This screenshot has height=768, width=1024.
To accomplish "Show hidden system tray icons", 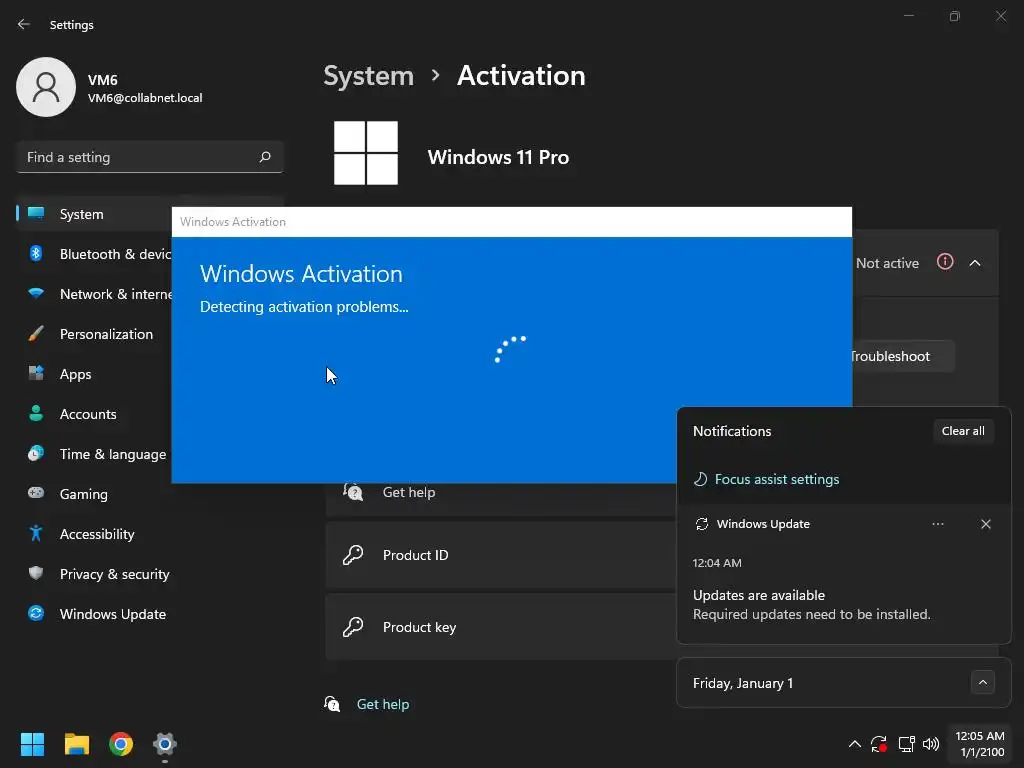I will coord(854,744).
